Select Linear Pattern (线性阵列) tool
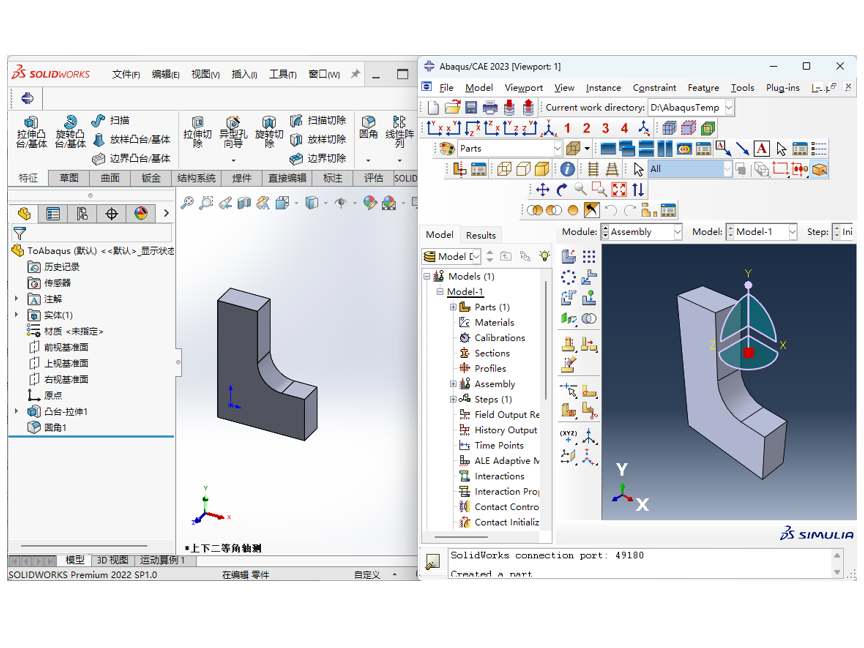The height and width of the screenshot is (648, 864). (x=399, y=132)
